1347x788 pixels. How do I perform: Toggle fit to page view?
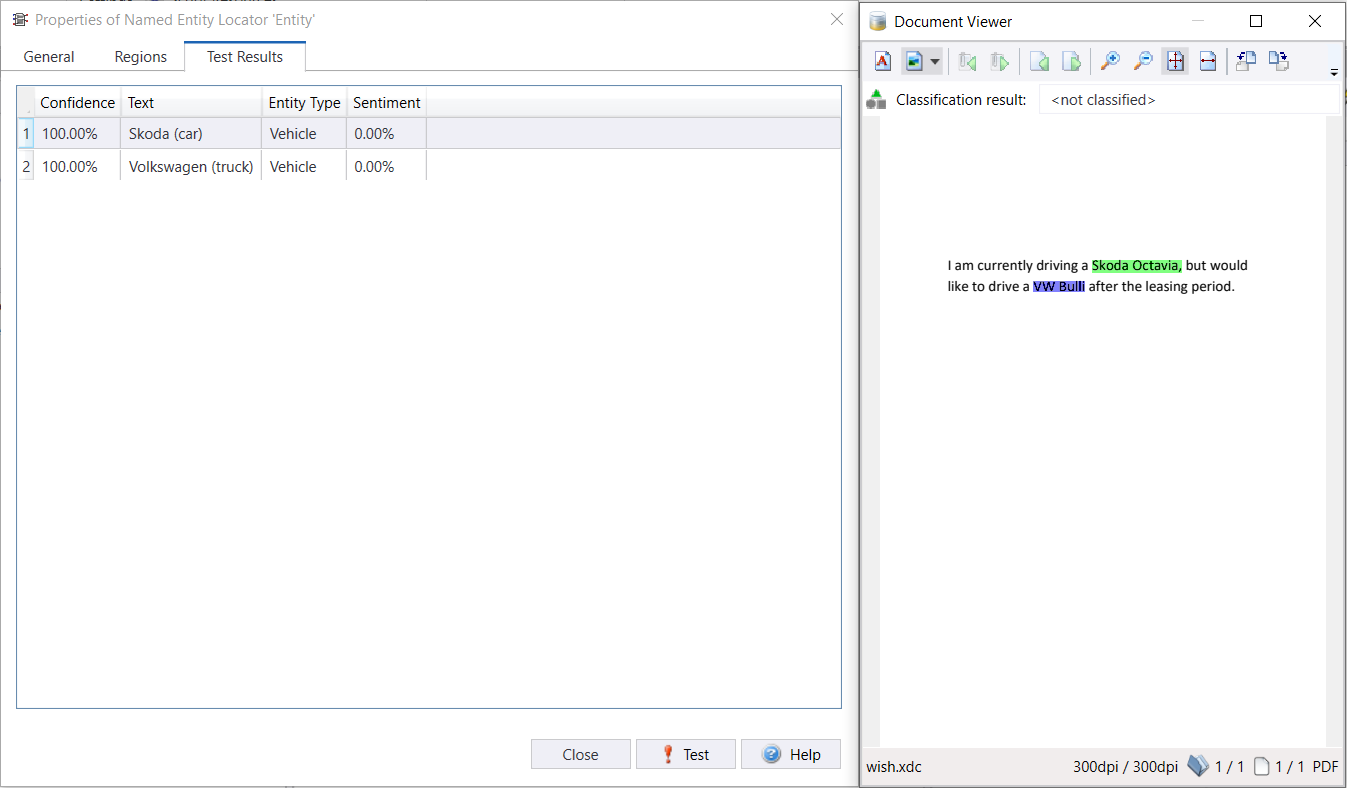[1175, 62]
